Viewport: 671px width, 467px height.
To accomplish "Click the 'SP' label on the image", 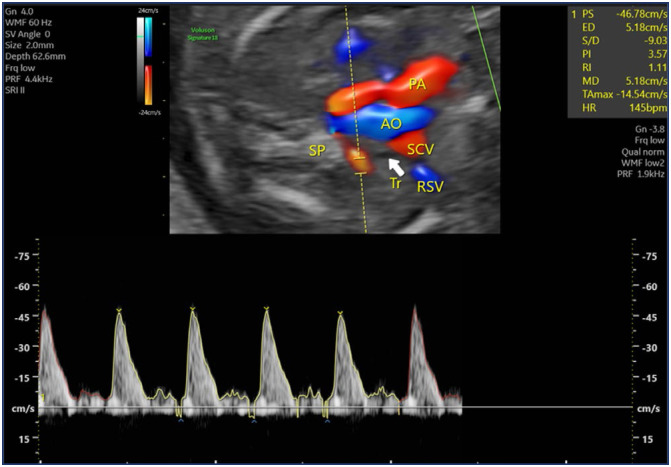I will pyautogui.click(x=317, y=150).
